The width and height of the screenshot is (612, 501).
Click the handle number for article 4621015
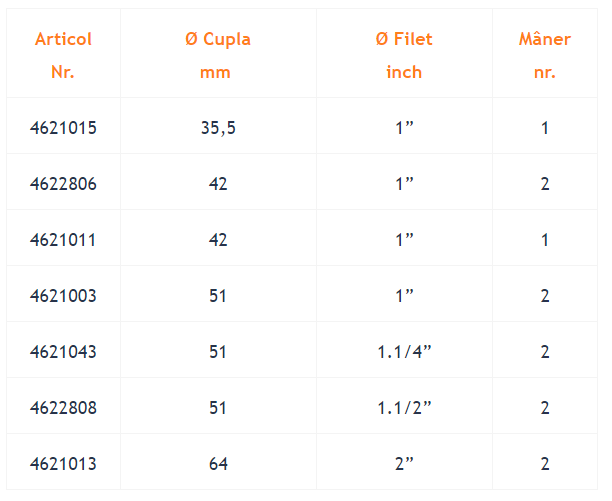point(545,128)
